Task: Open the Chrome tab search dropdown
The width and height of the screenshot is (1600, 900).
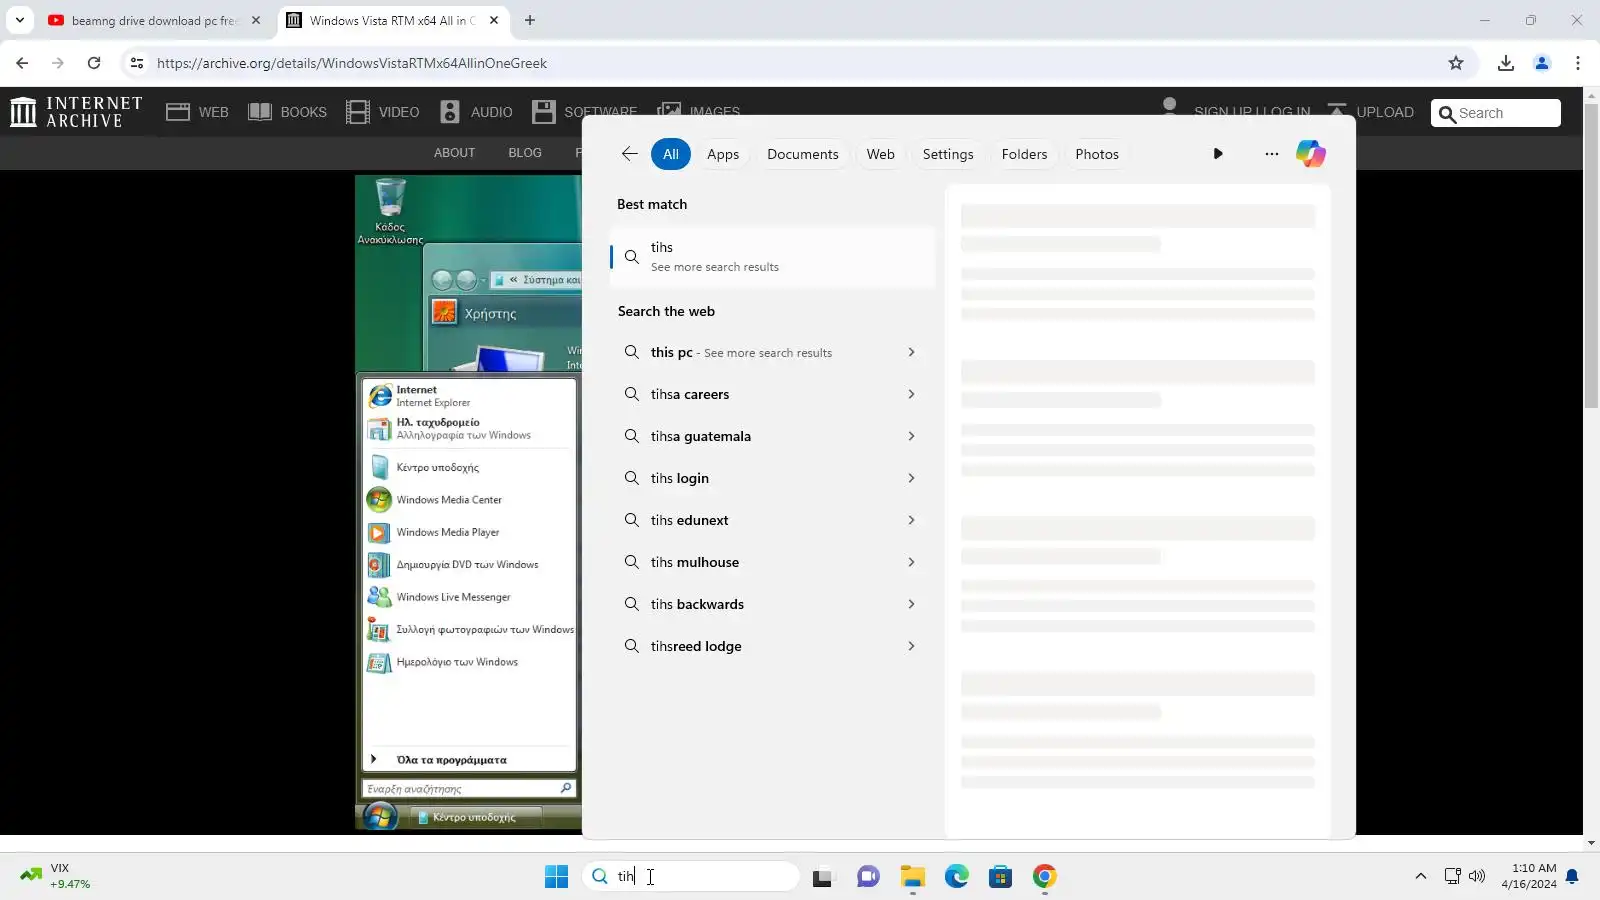Action: [20, 20]
